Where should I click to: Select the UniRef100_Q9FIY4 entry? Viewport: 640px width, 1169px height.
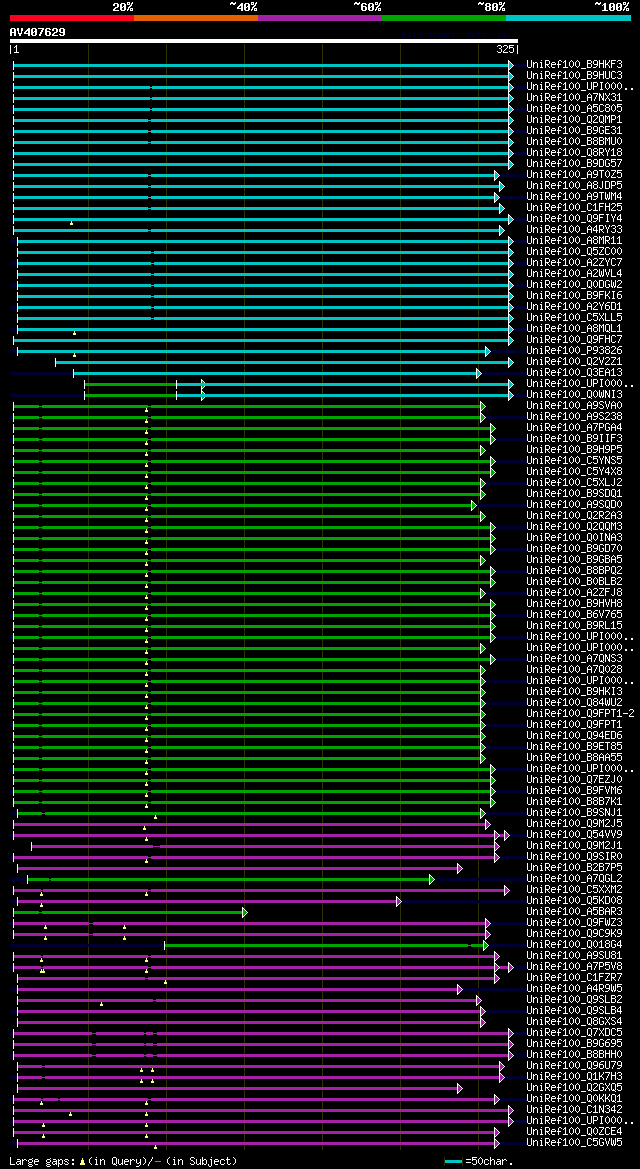pos(574,218)
